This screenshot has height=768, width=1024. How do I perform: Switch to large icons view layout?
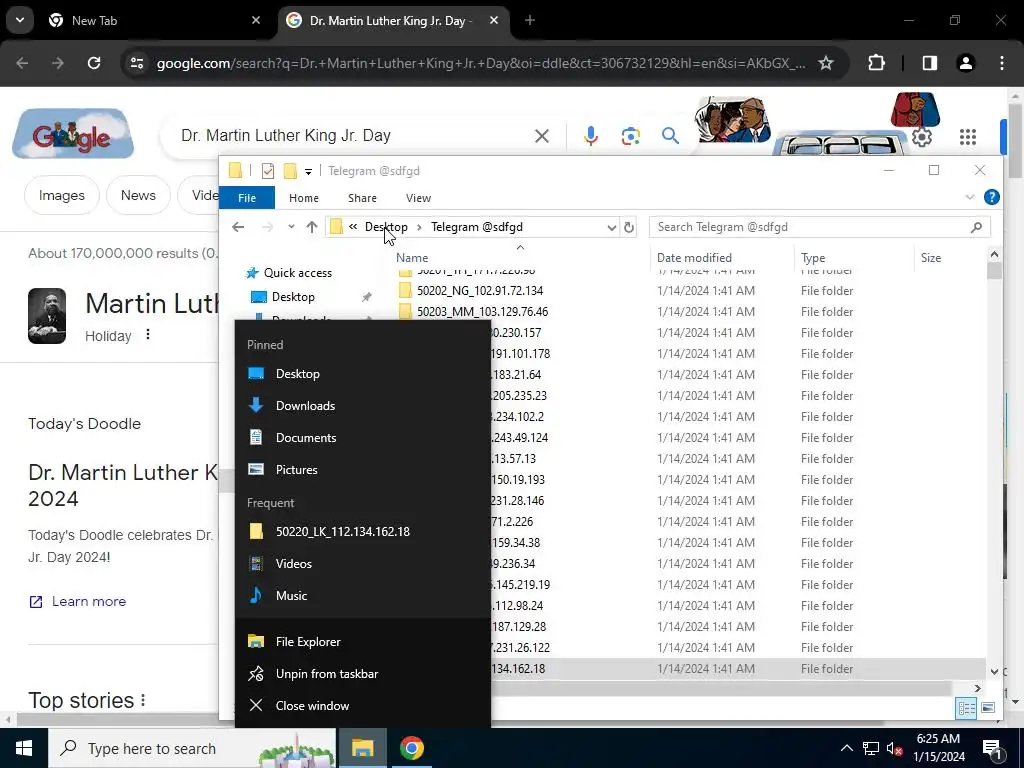pos(988,708)
